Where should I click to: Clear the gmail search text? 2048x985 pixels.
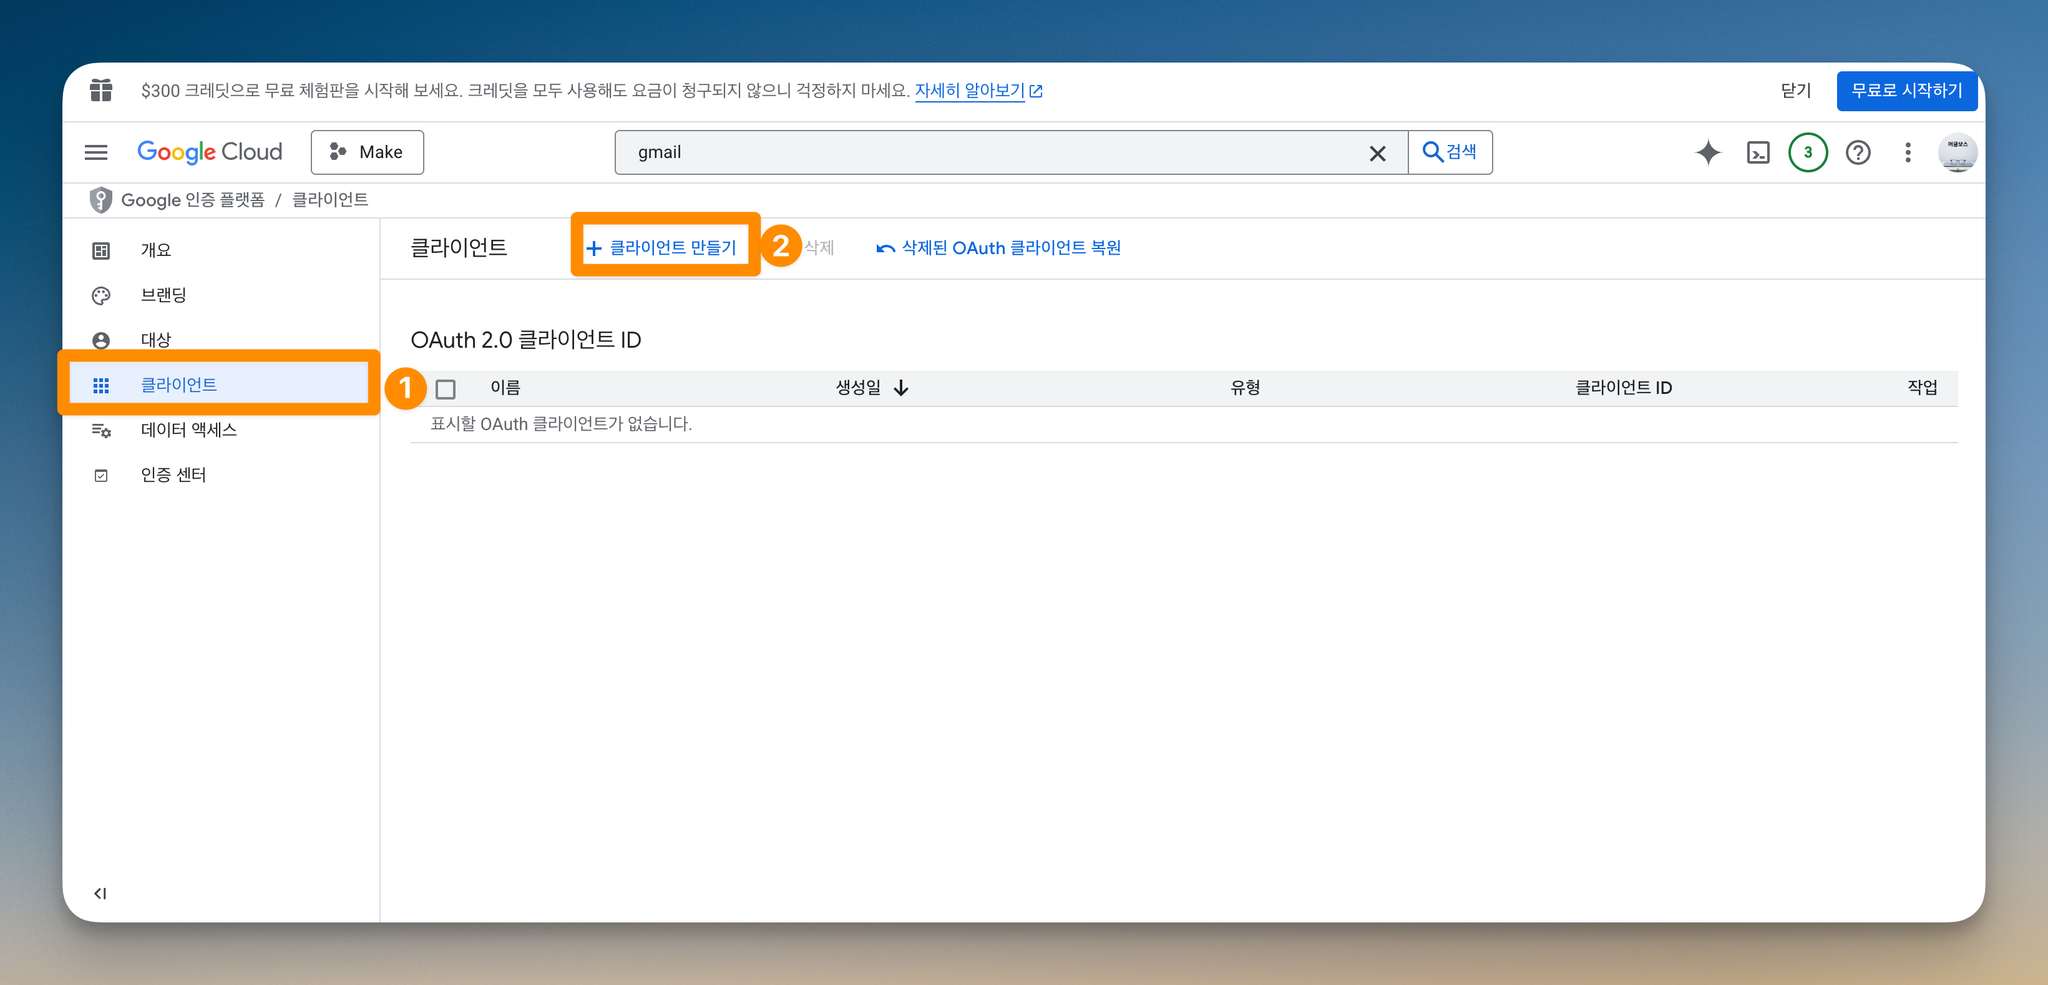1377,153
